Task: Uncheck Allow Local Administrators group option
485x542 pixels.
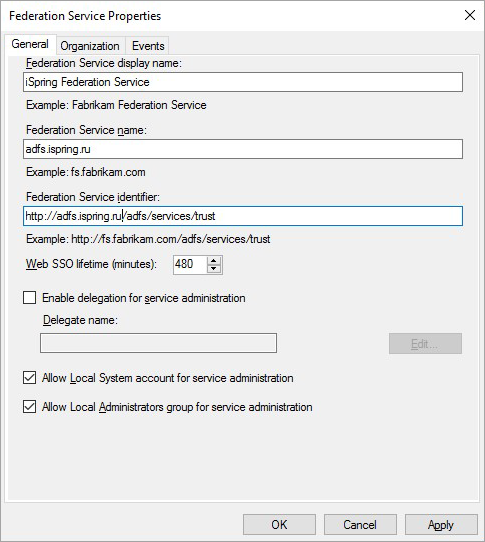Action: [x=29, y=407]
